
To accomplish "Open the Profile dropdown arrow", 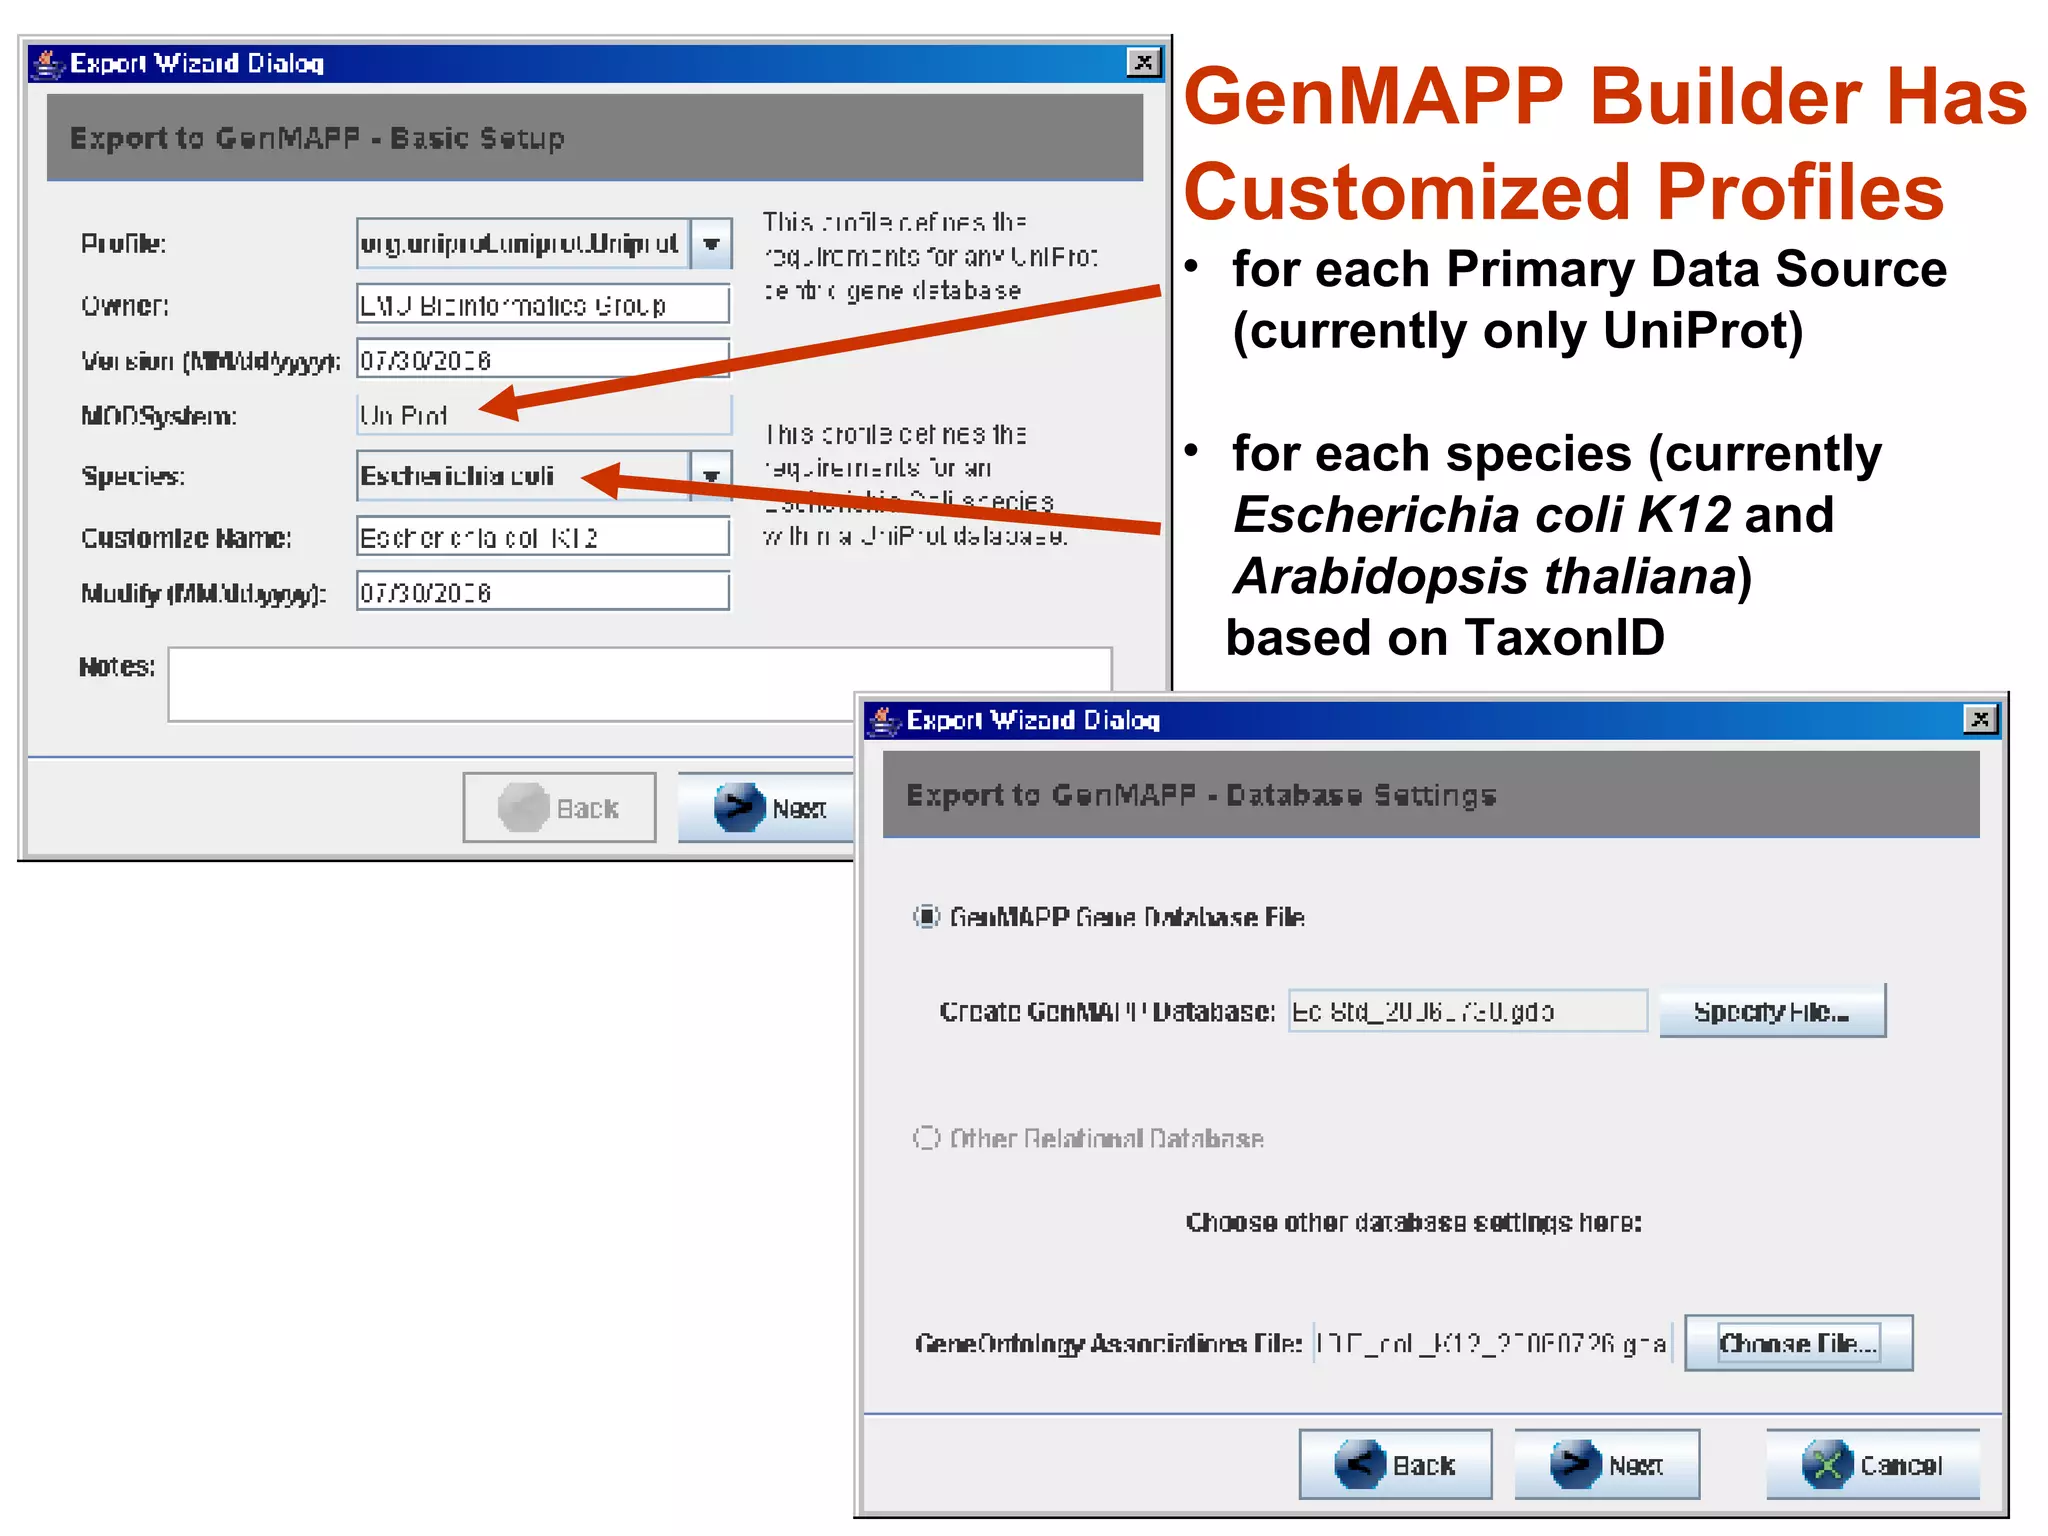I will [x=711, y=243].
